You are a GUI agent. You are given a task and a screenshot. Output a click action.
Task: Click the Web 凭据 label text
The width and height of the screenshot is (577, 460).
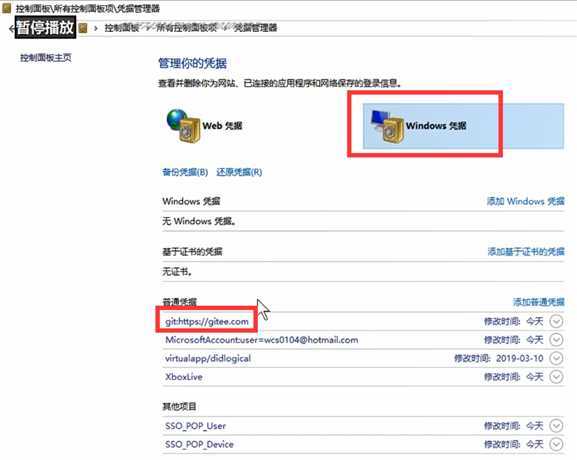222,125
